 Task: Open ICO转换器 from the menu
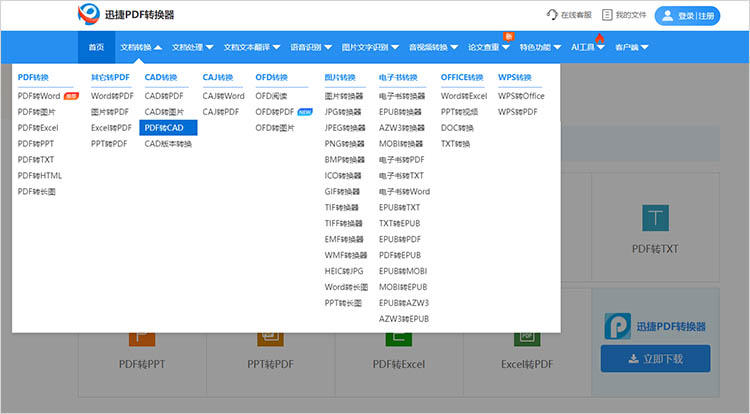(x=342, y=175)
